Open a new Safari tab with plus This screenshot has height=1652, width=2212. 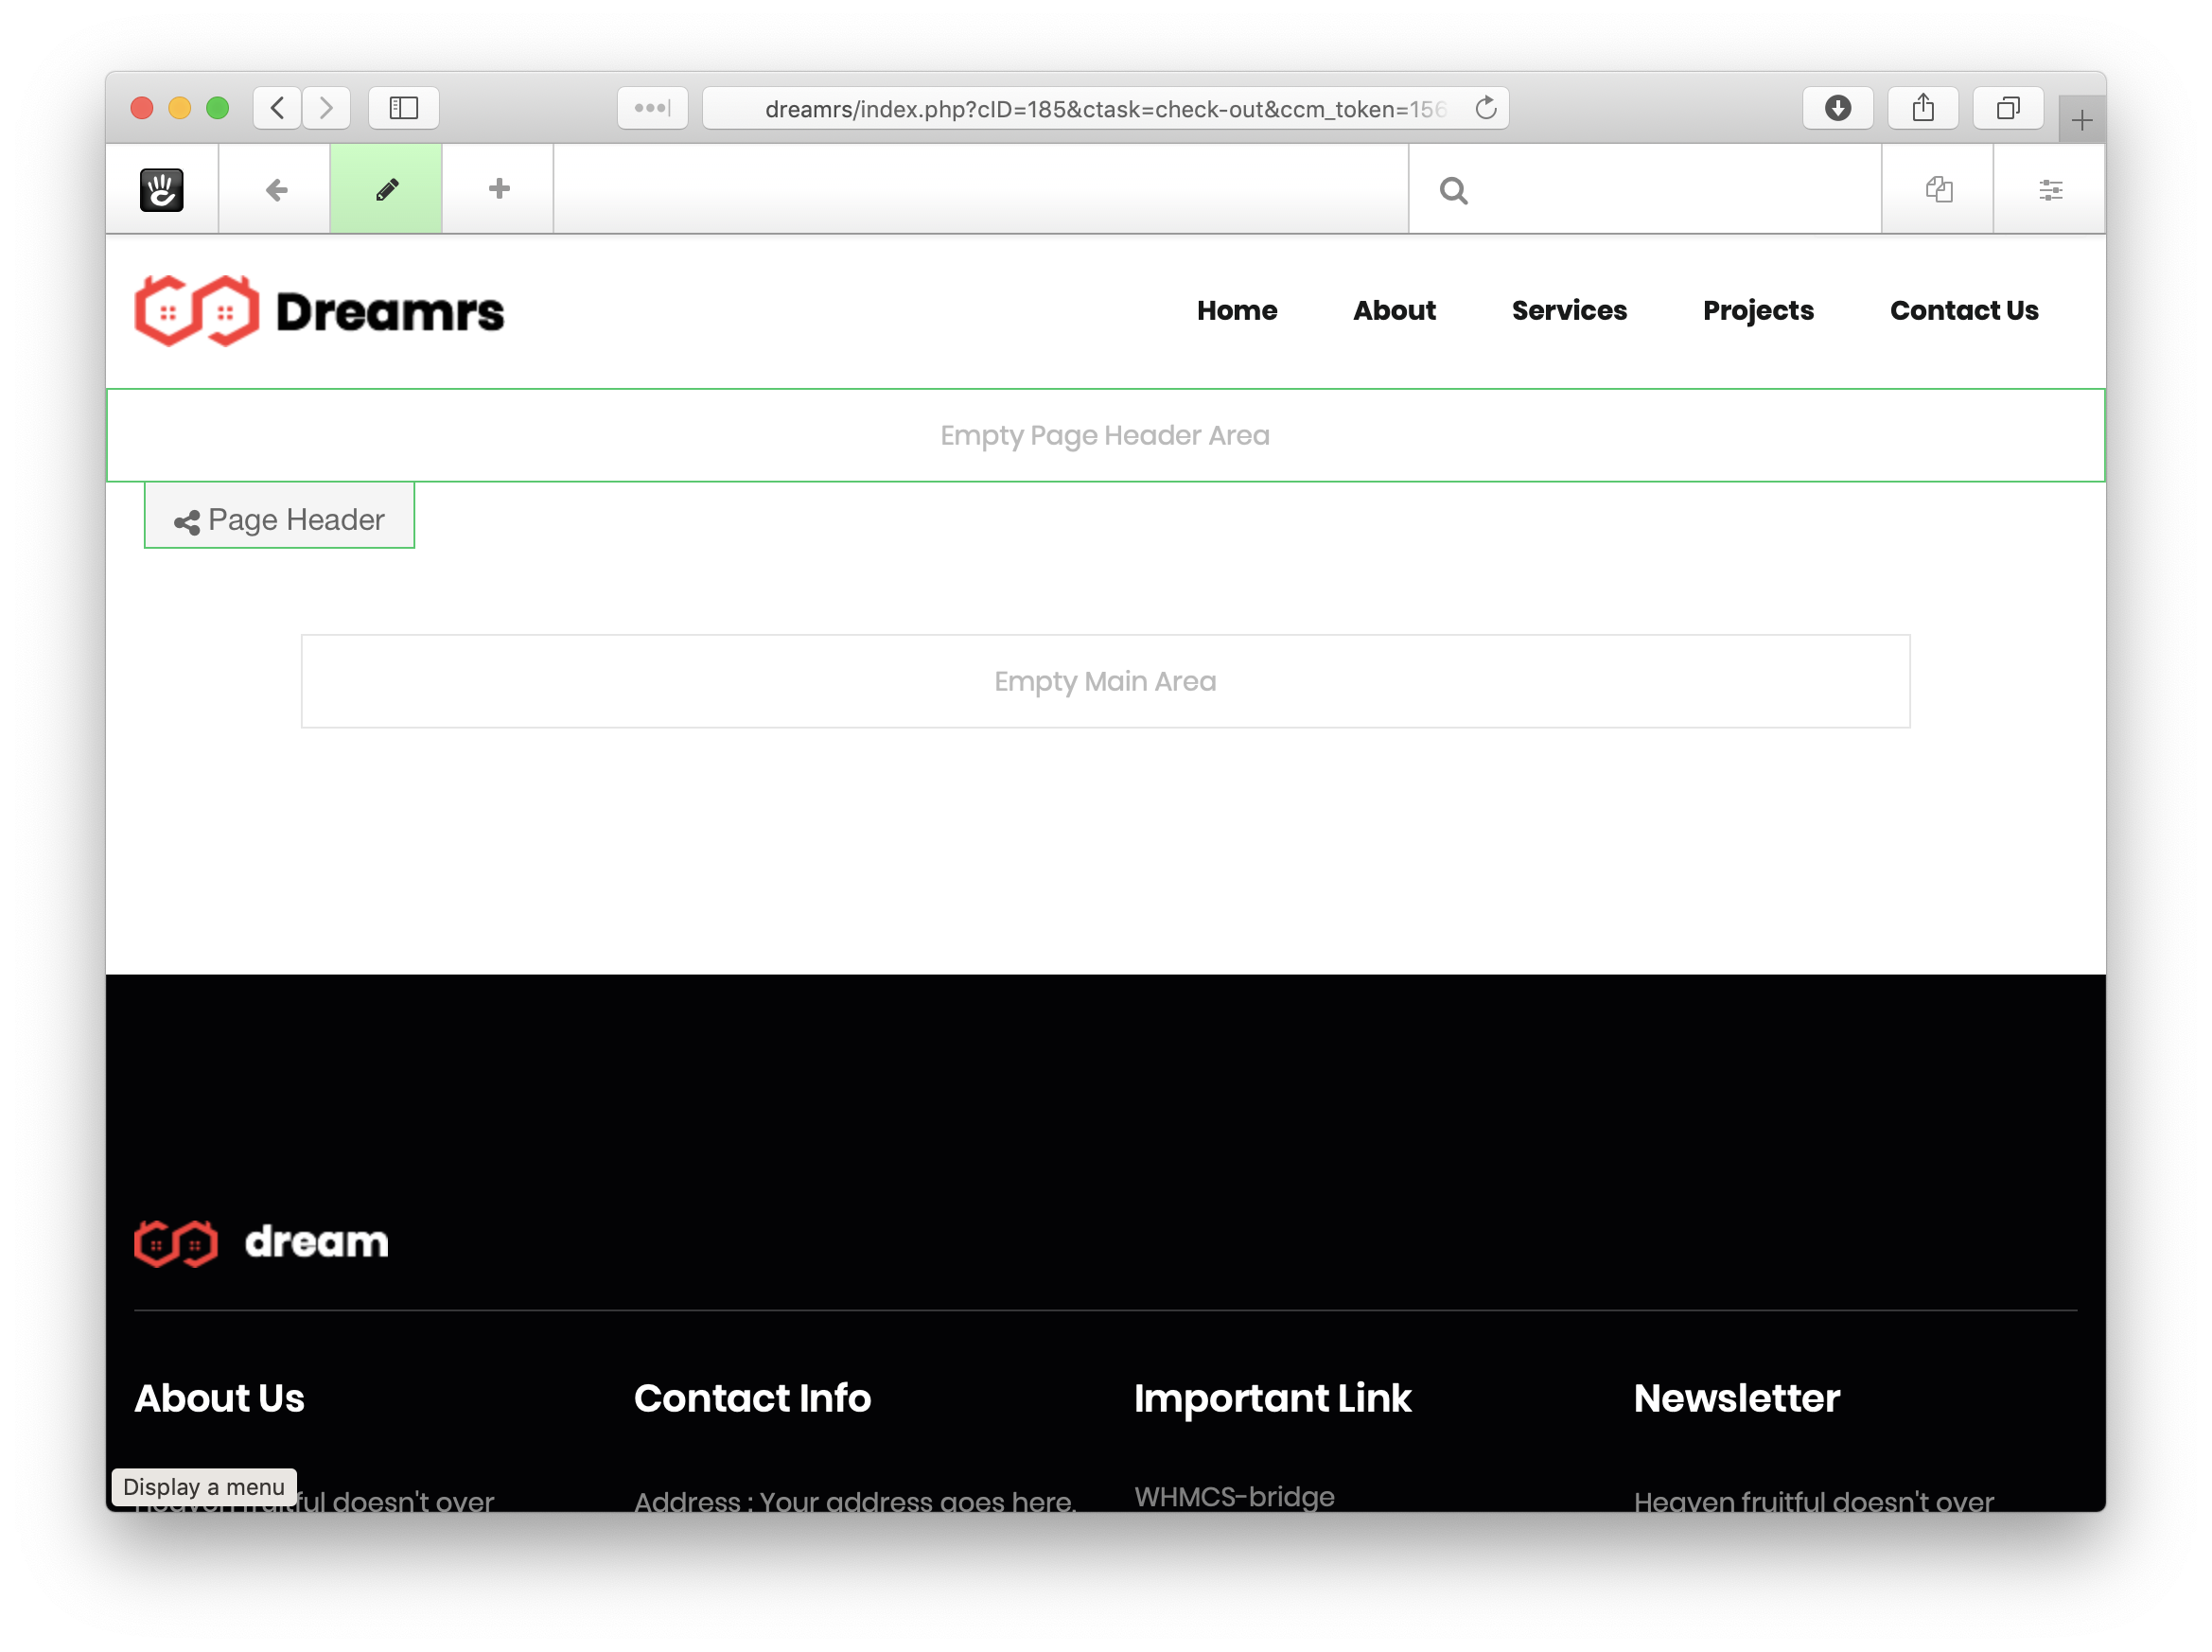click(2082, 121)
